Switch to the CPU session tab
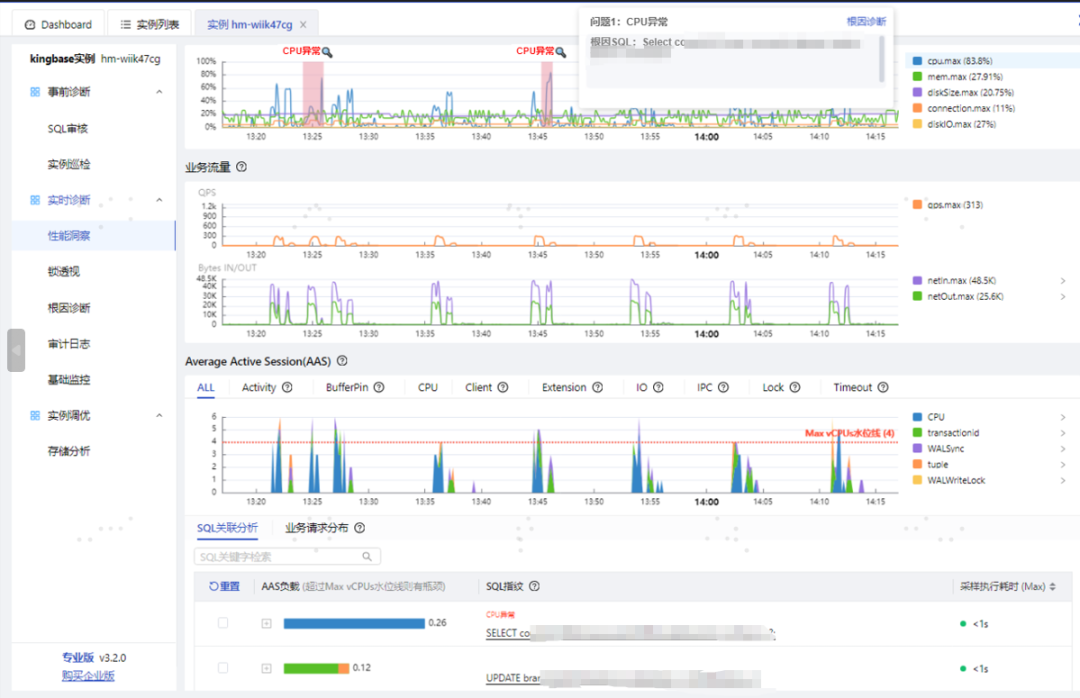The height and width of the screenshot is (698, 1080). [428, 387]
